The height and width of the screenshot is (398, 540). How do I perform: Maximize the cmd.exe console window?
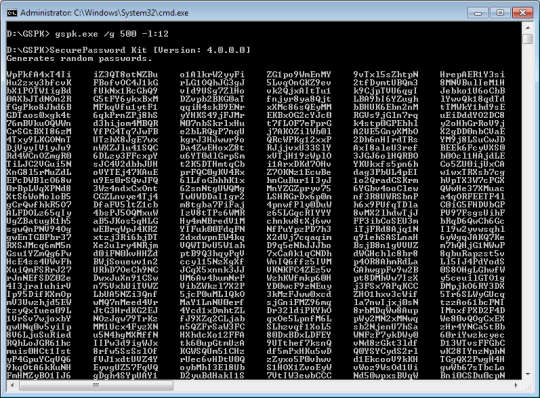500,13
